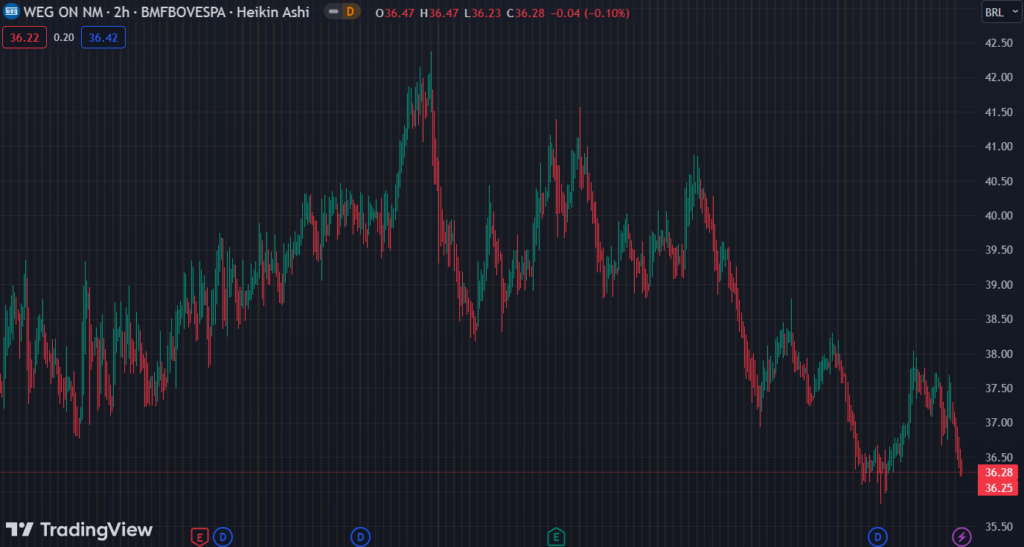Click the 42.00 price axis label
Image resolution: width=1024 pixels, height=547 pixels.
[x=999, y=78]
